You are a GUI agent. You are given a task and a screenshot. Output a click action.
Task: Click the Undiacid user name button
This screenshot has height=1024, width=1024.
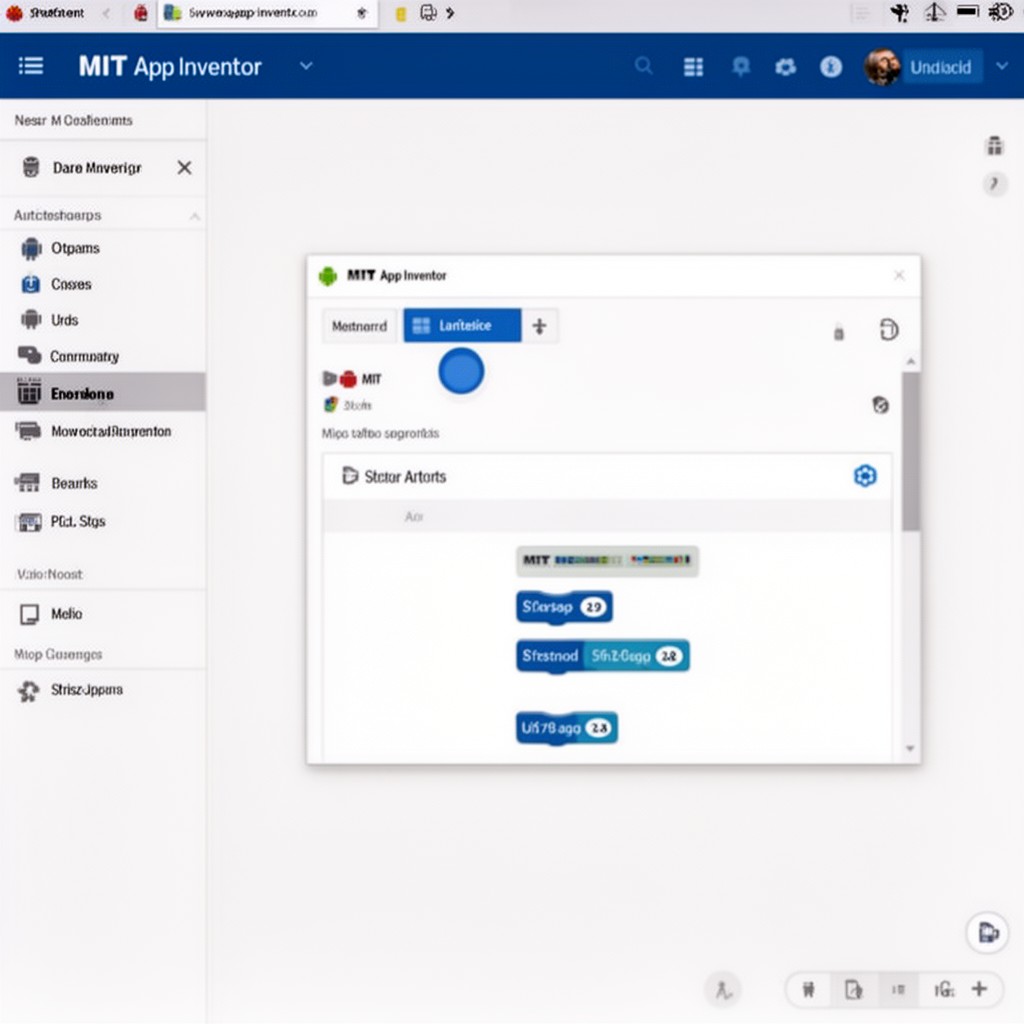point(941,67)
